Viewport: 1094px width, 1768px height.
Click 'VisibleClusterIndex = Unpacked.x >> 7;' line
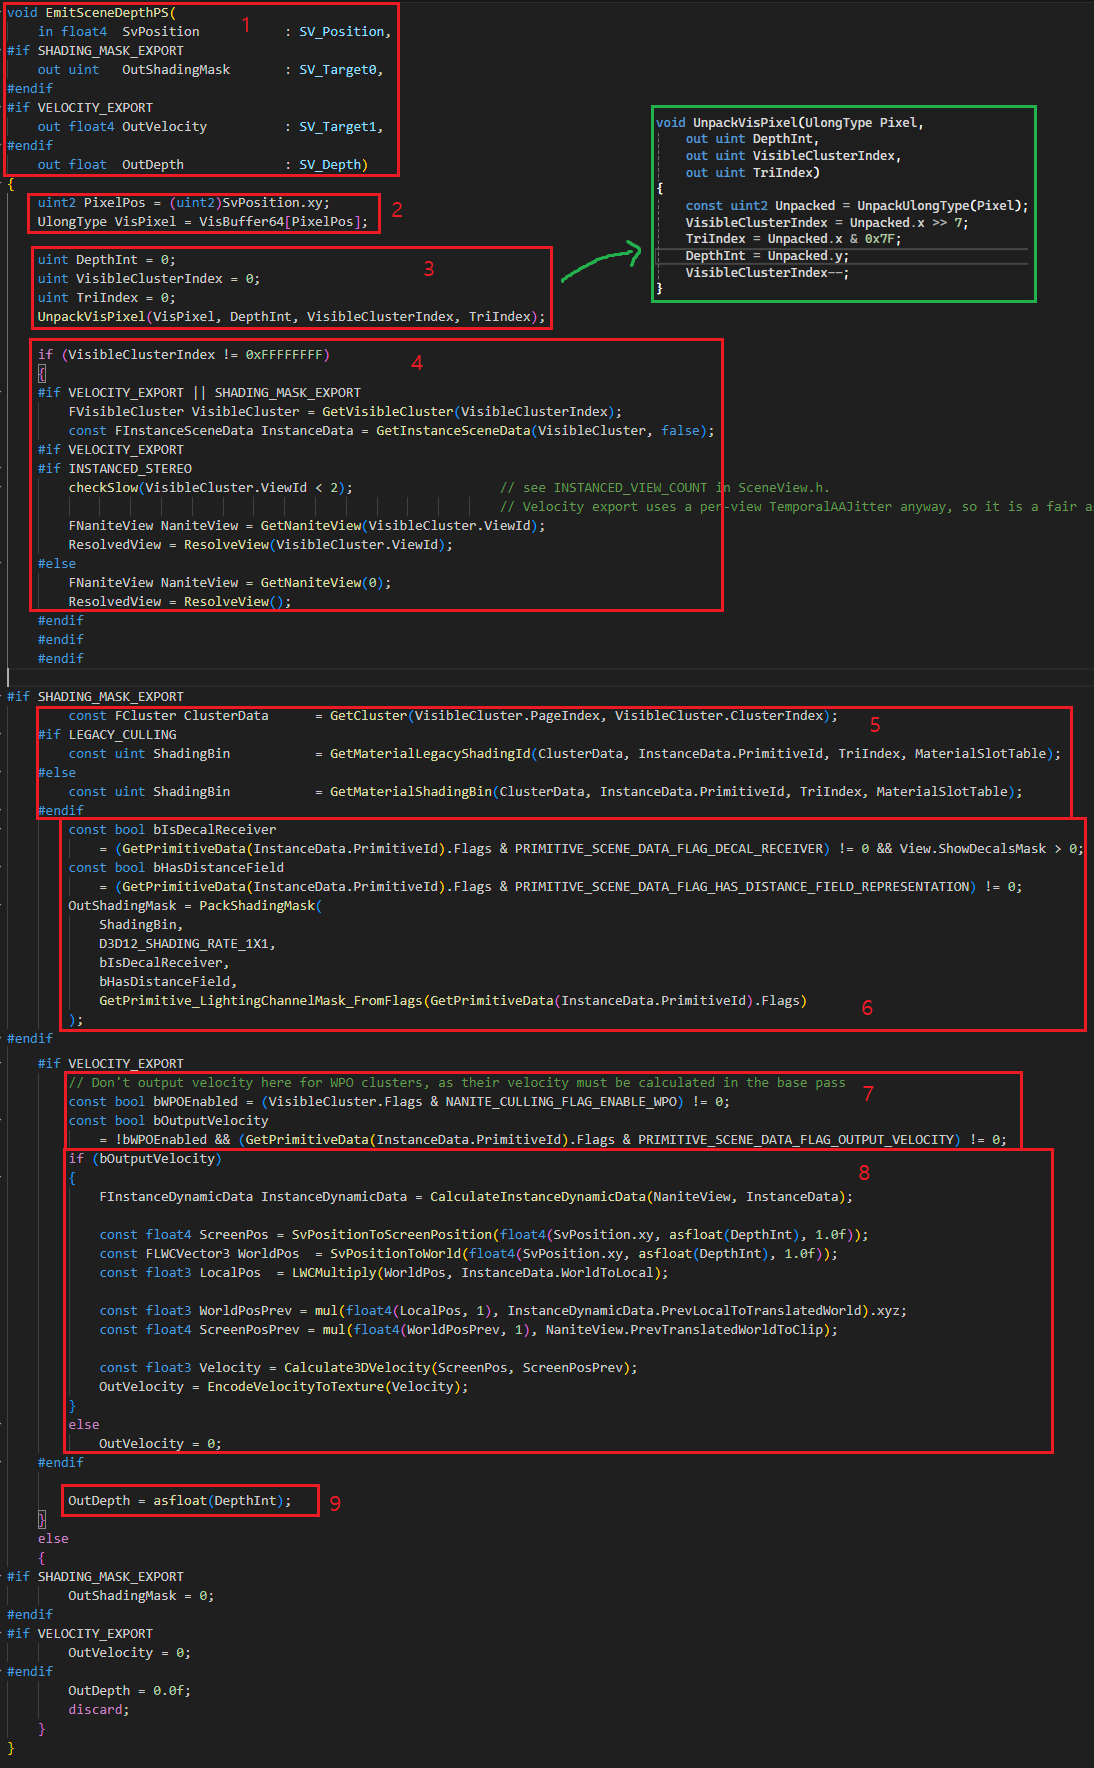(x=827, y=223)
